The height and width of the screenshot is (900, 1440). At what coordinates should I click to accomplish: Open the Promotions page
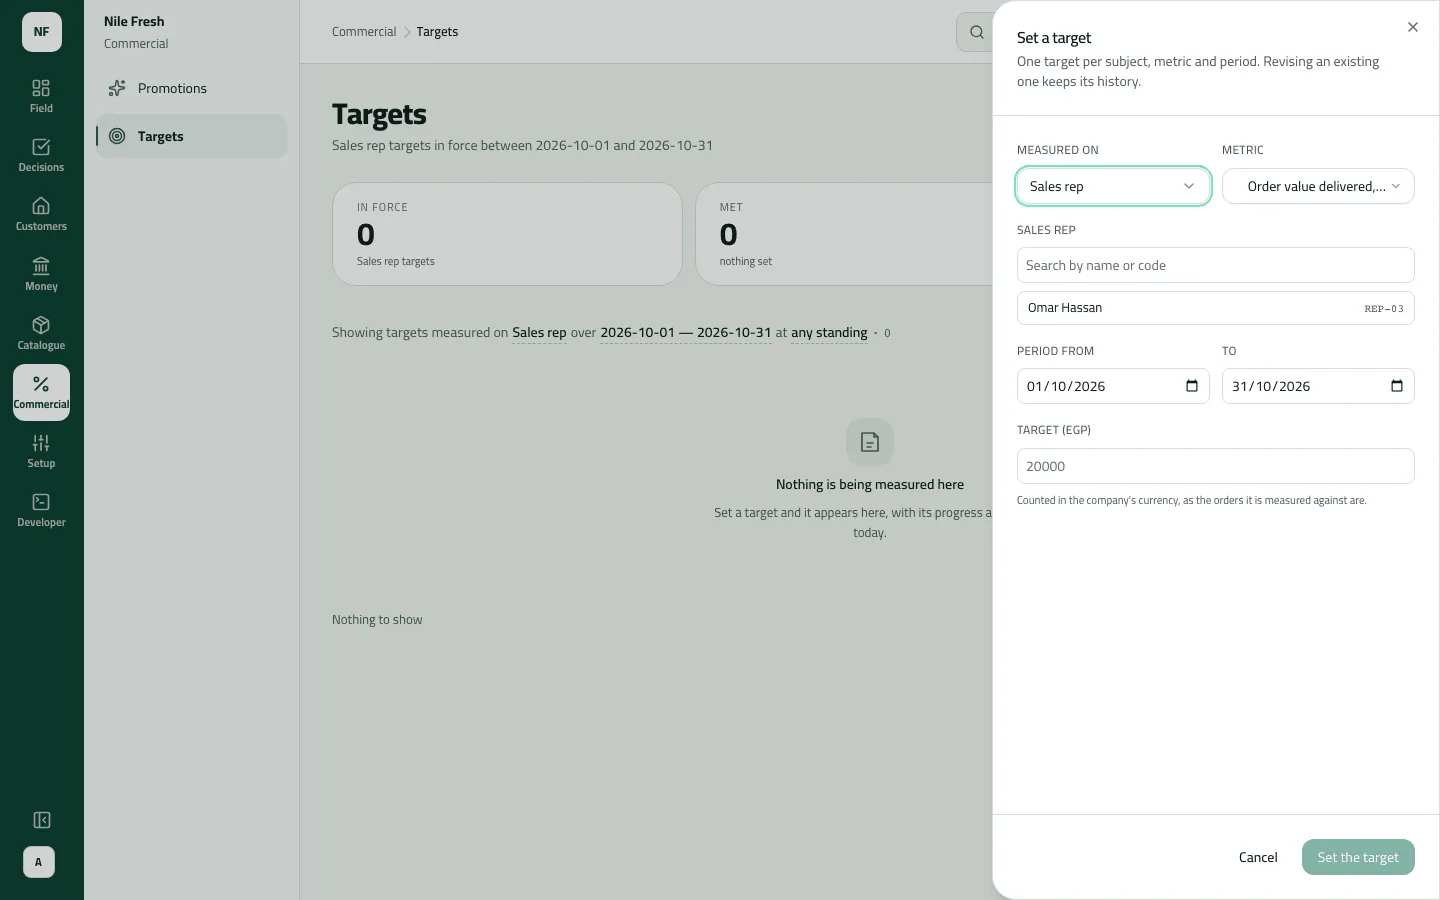(191, 88)
